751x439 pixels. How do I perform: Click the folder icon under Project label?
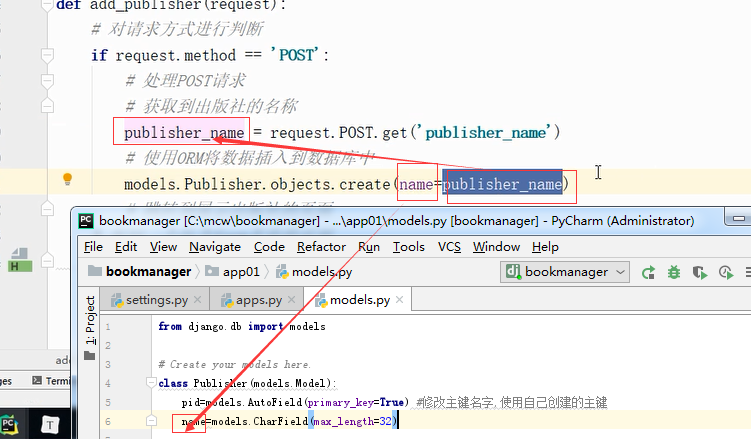point(89,356)
